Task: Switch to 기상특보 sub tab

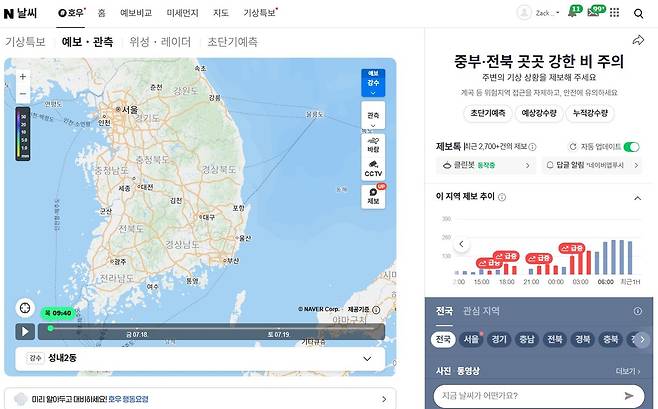Action: click(x=25, y=42)
